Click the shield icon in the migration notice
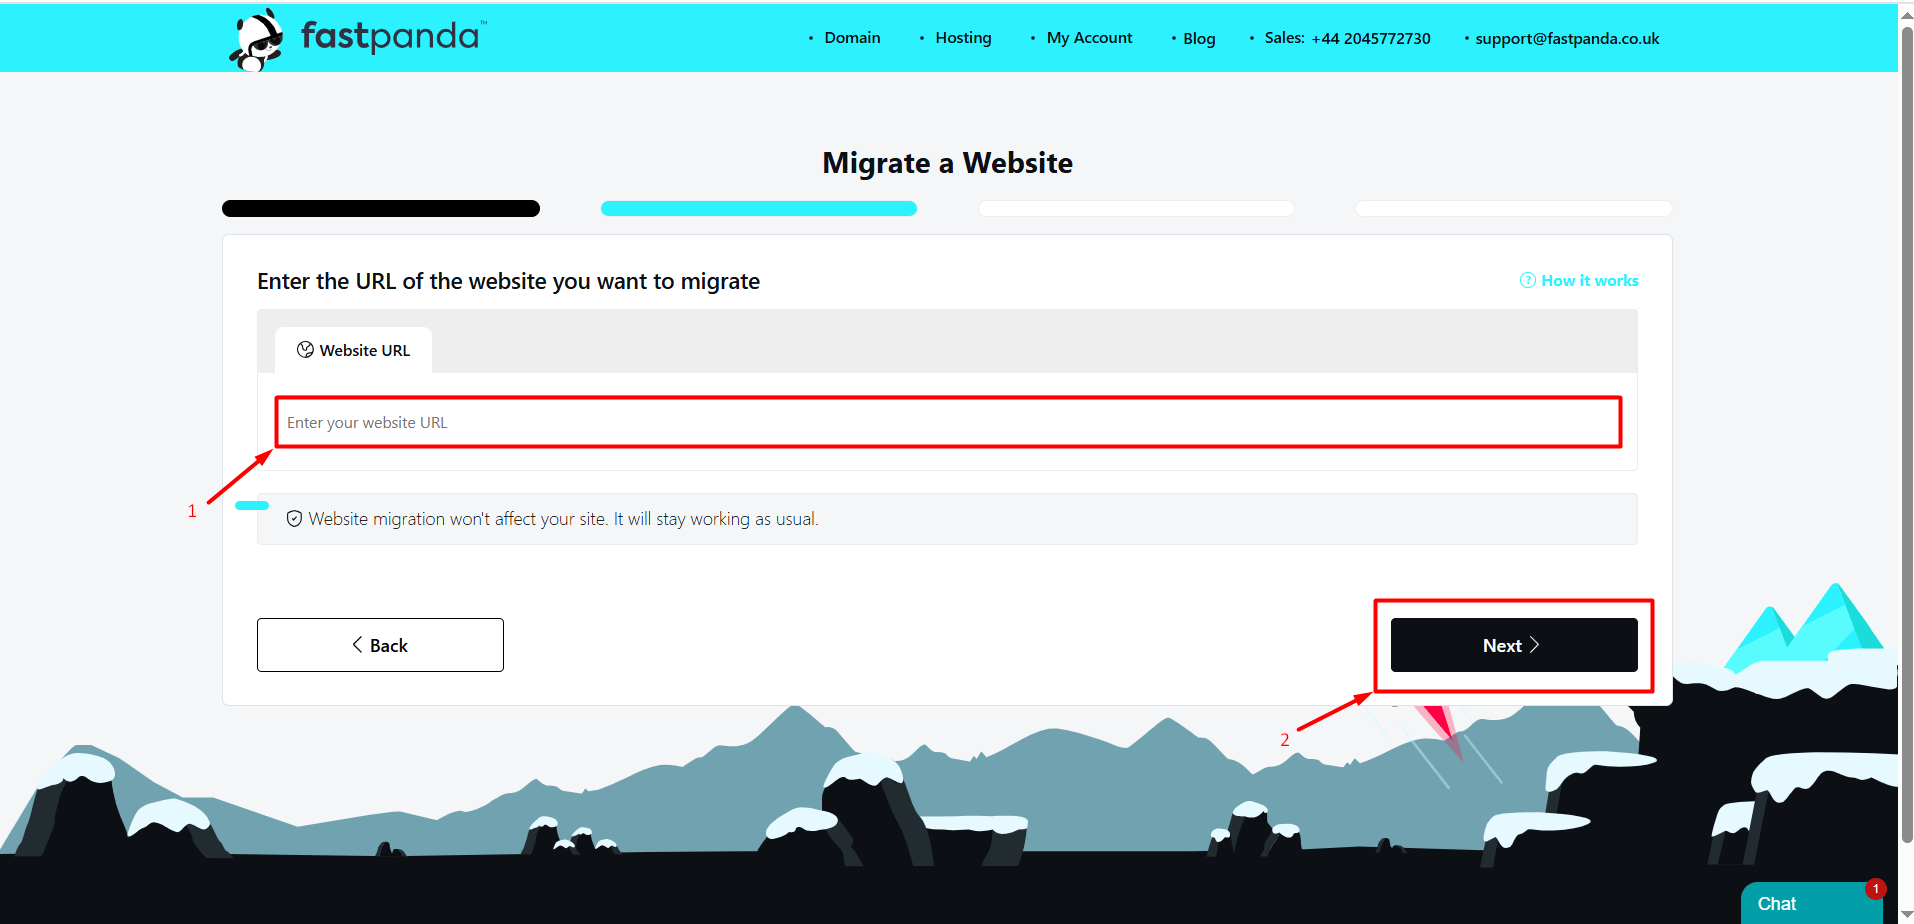This screenshot has width=1914, height=924. [x=294, y=519]
